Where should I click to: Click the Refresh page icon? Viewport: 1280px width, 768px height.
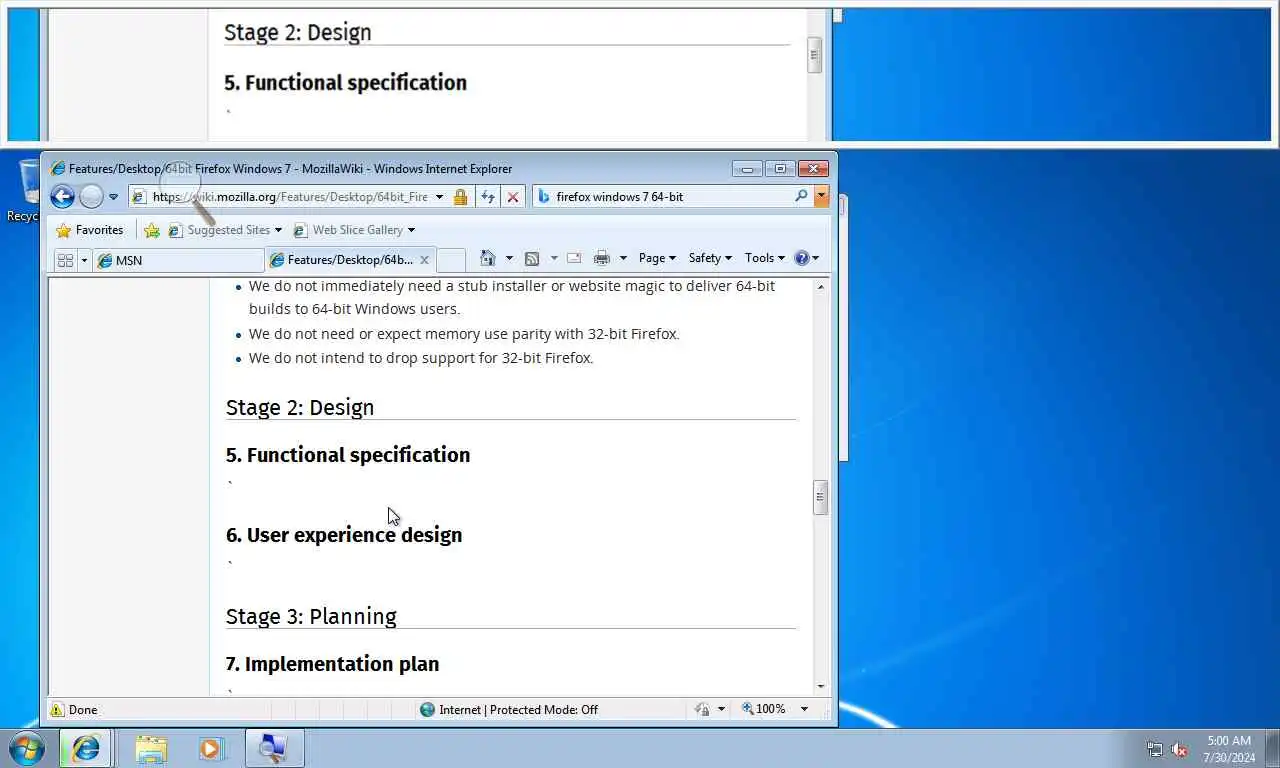click(488, 197)
